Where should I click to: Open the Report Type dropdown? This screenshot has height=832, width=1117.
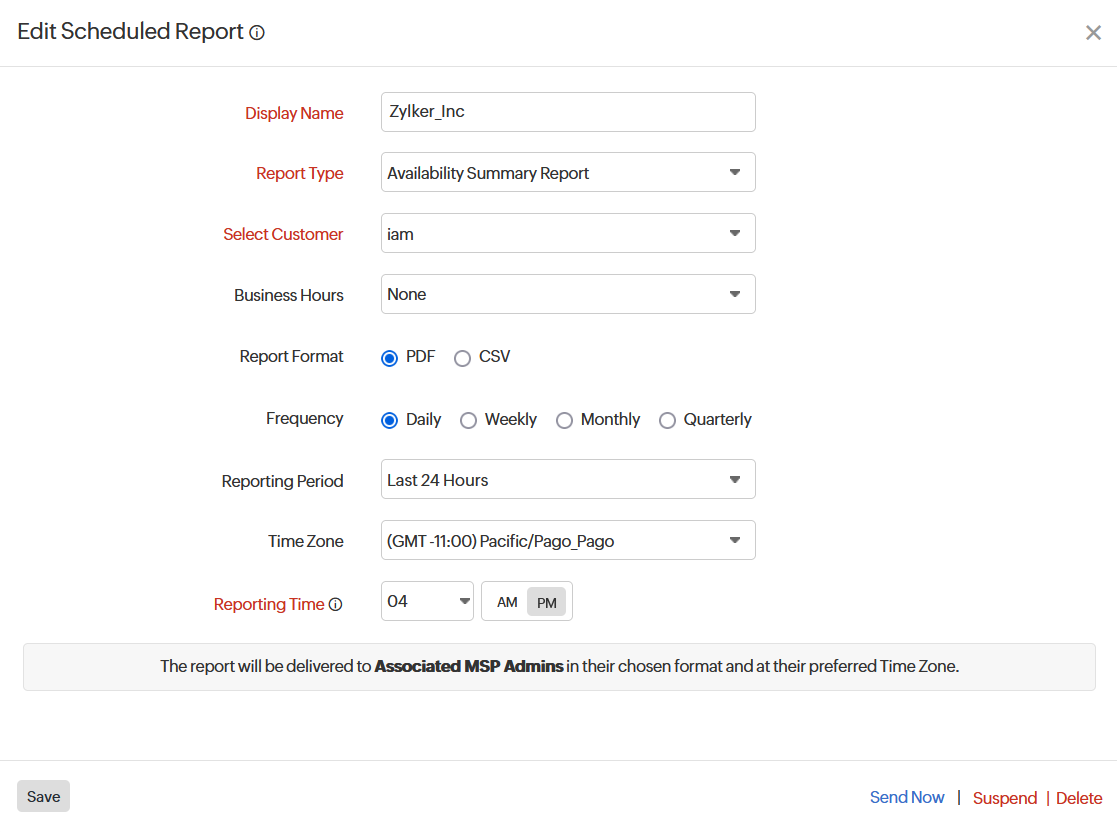(x=567, y=172)
